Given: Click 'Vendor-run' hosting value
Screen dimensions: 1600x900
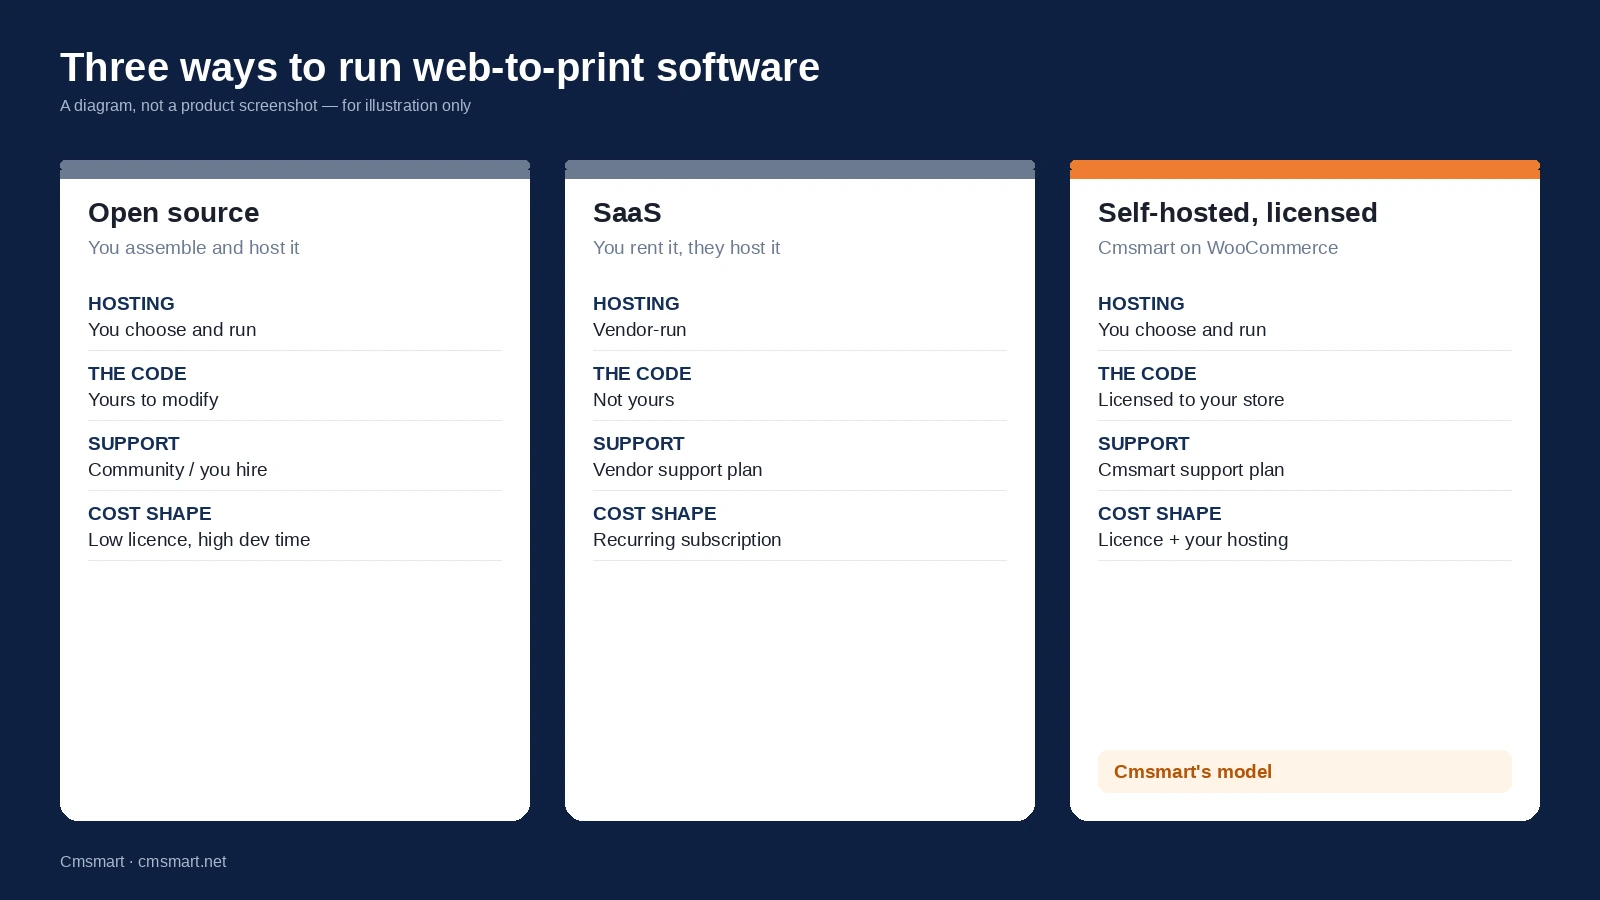Looking at the screenshot, I should tap(640, 330).
